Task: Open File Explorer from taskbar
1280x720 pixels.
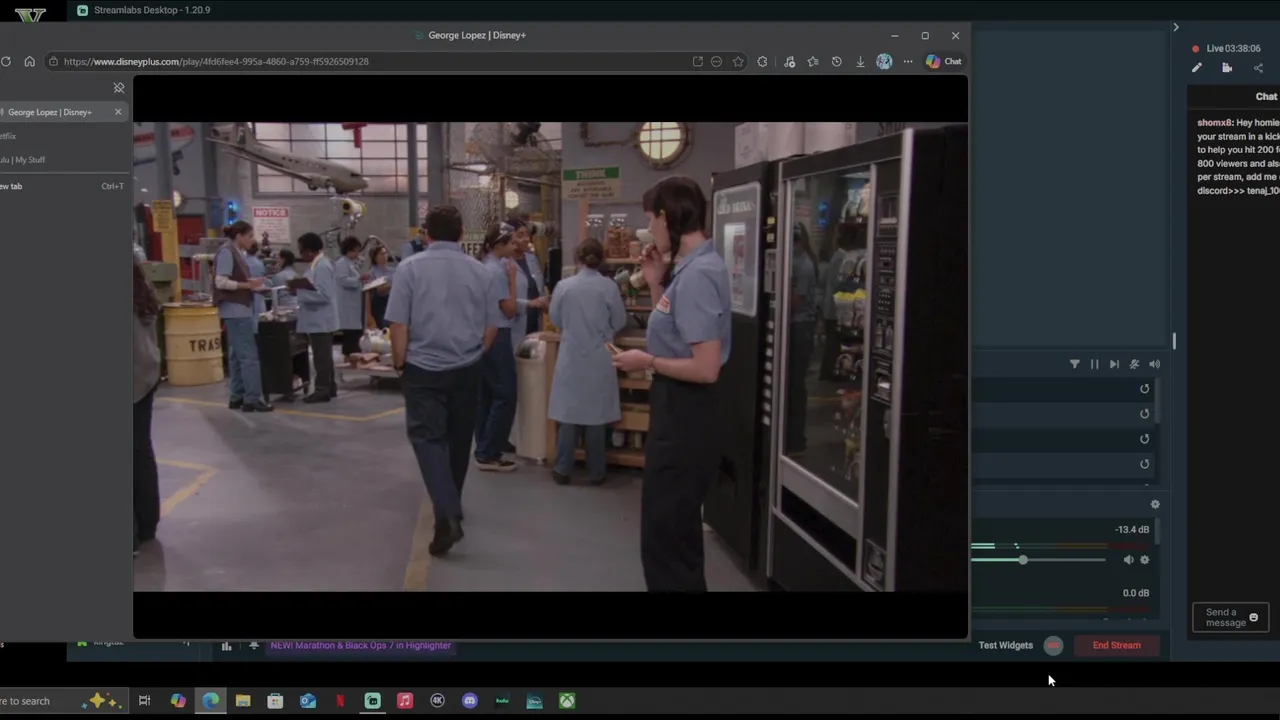Action: click(x=243, y=701)
